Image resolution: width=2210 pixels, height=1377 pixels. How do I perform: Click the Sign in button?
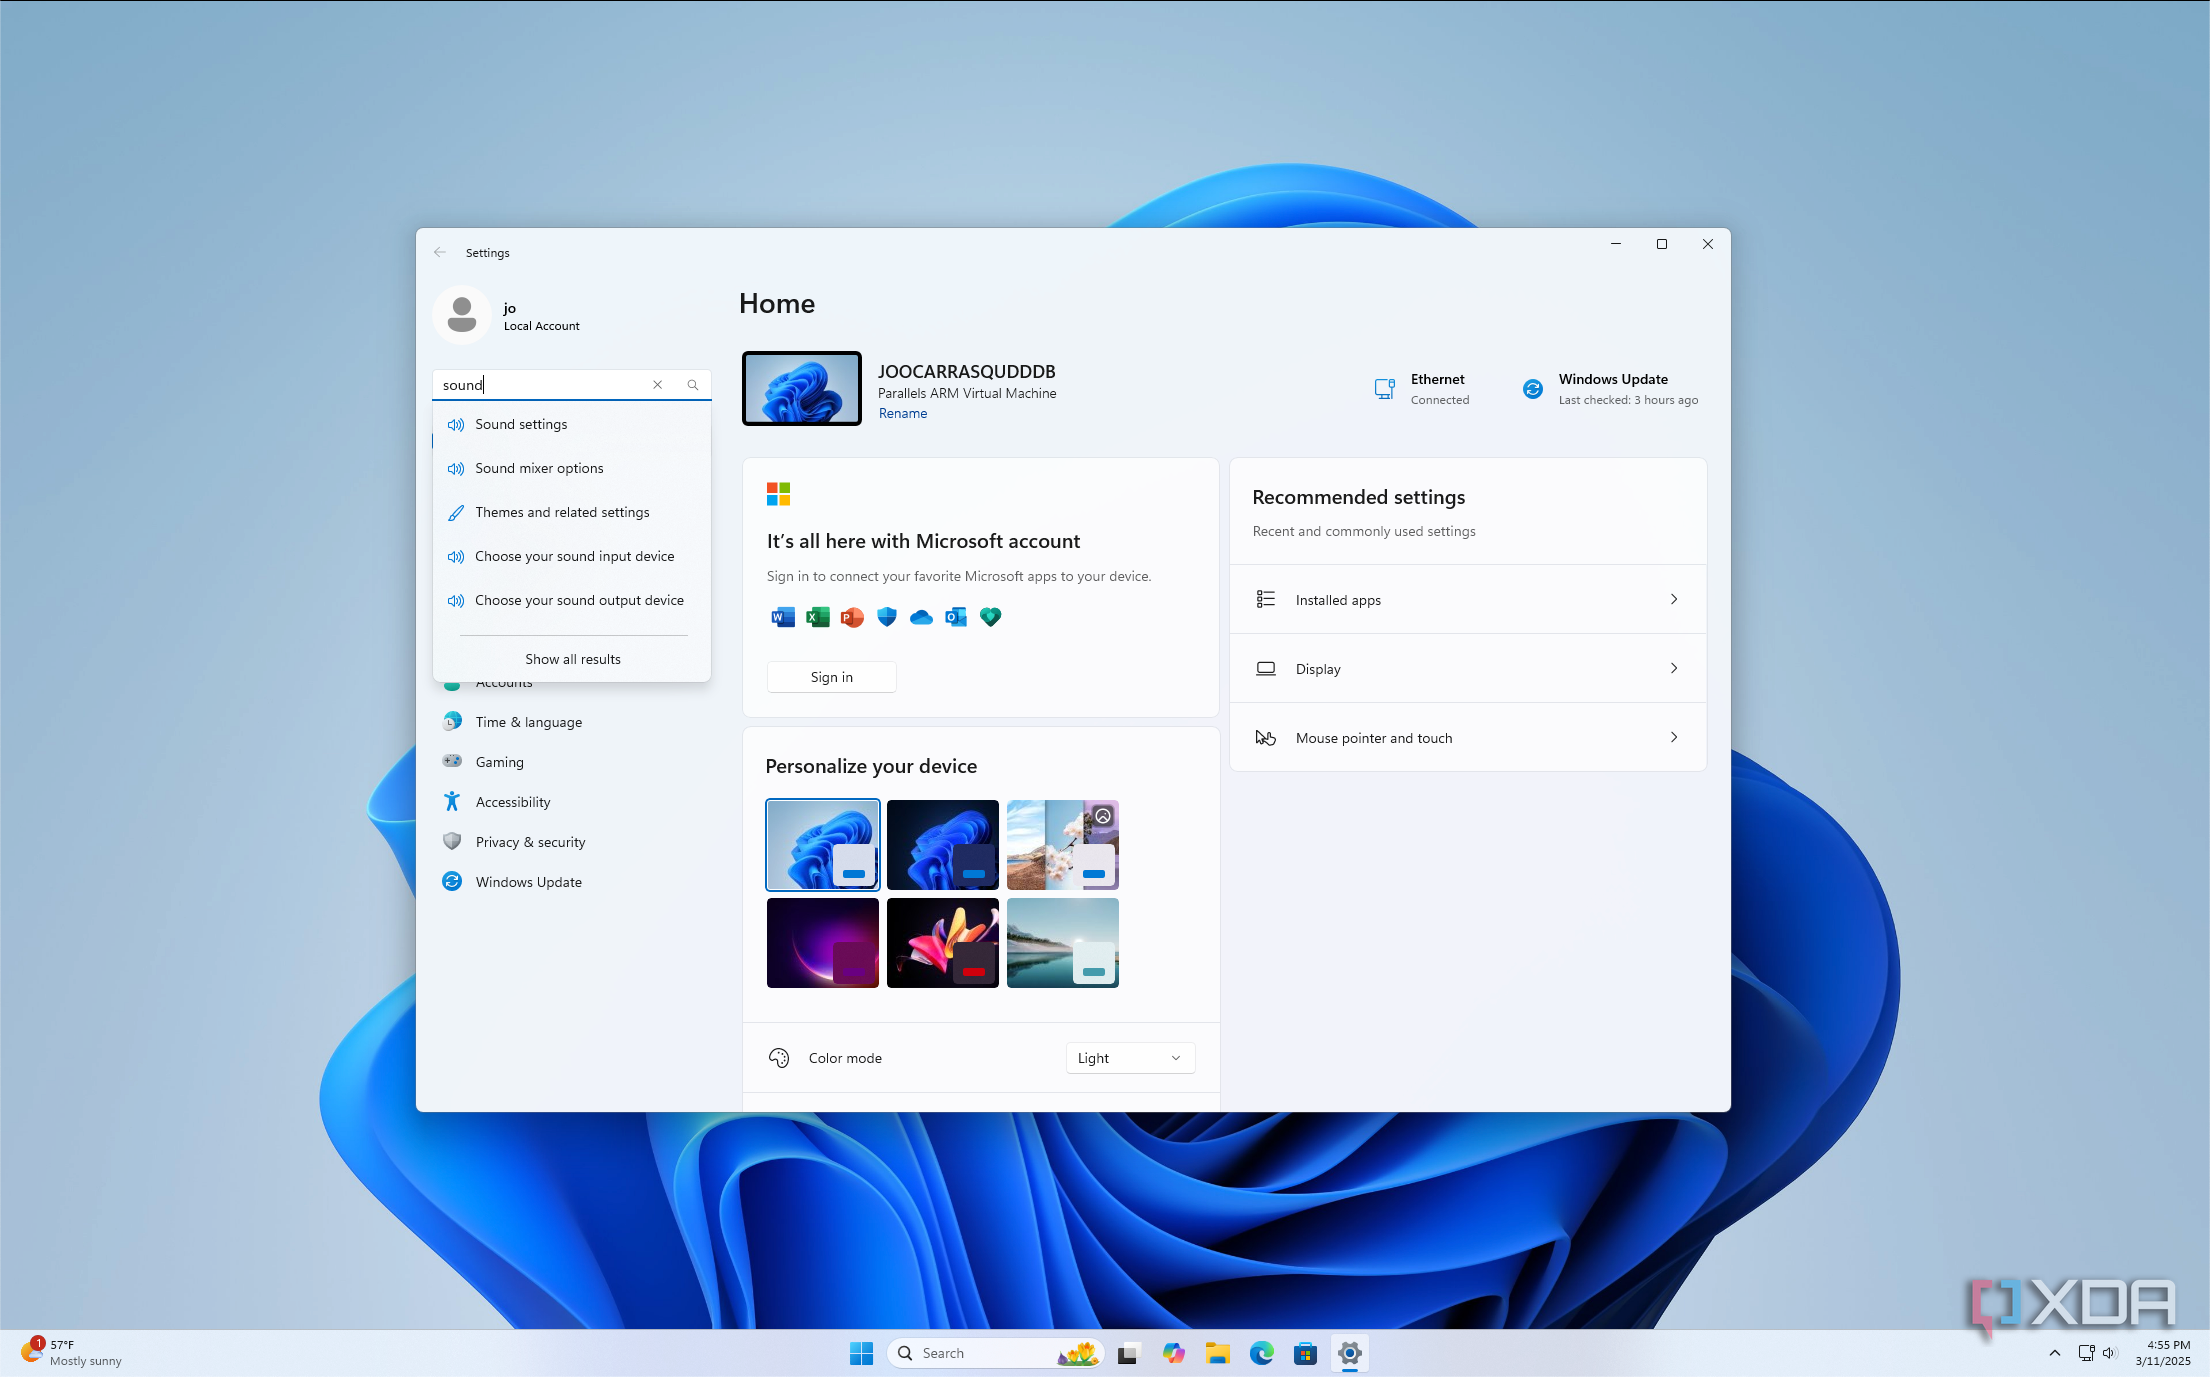coord(831,677)
